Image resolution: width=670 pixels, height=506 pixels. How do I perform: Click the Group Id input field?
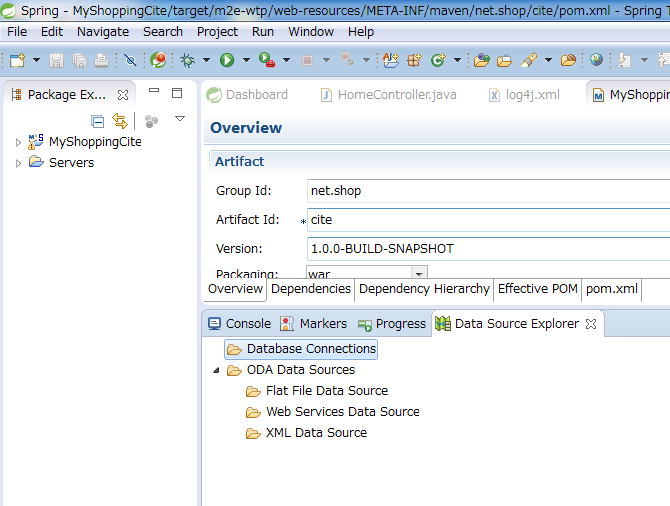click(488, 191)
